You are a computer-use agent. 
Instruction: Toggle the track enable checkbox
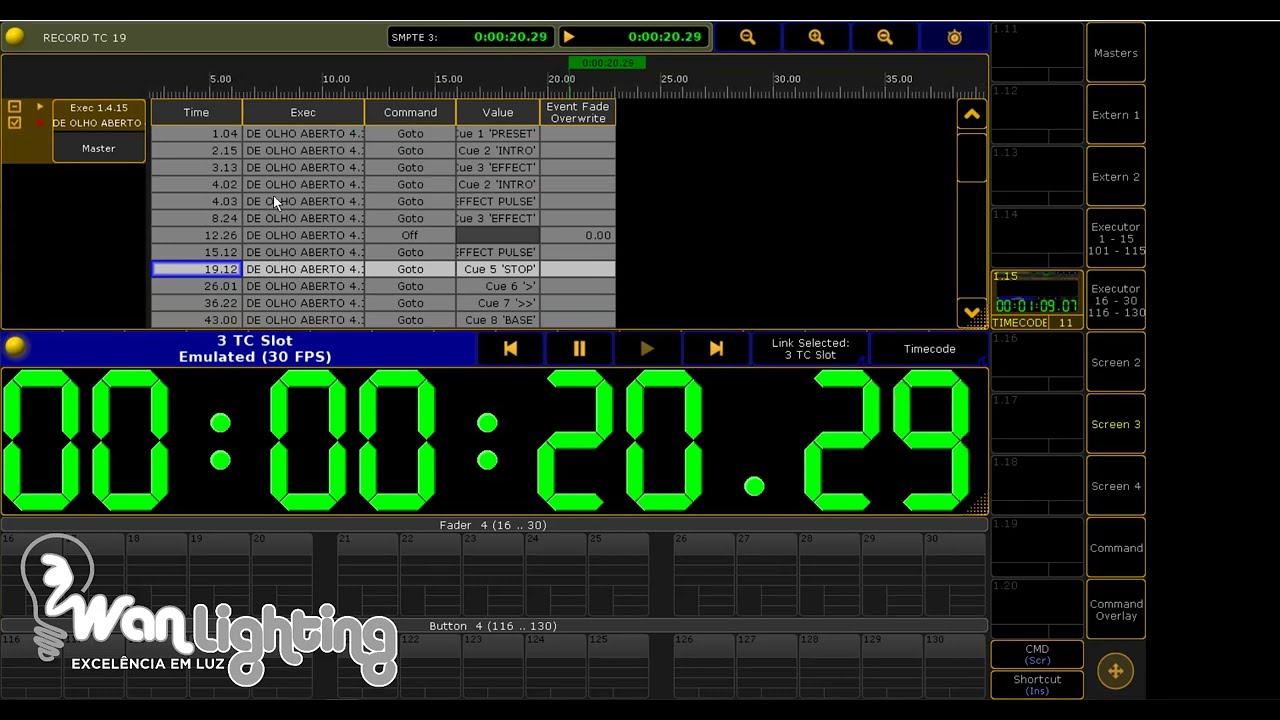[14, 123]
